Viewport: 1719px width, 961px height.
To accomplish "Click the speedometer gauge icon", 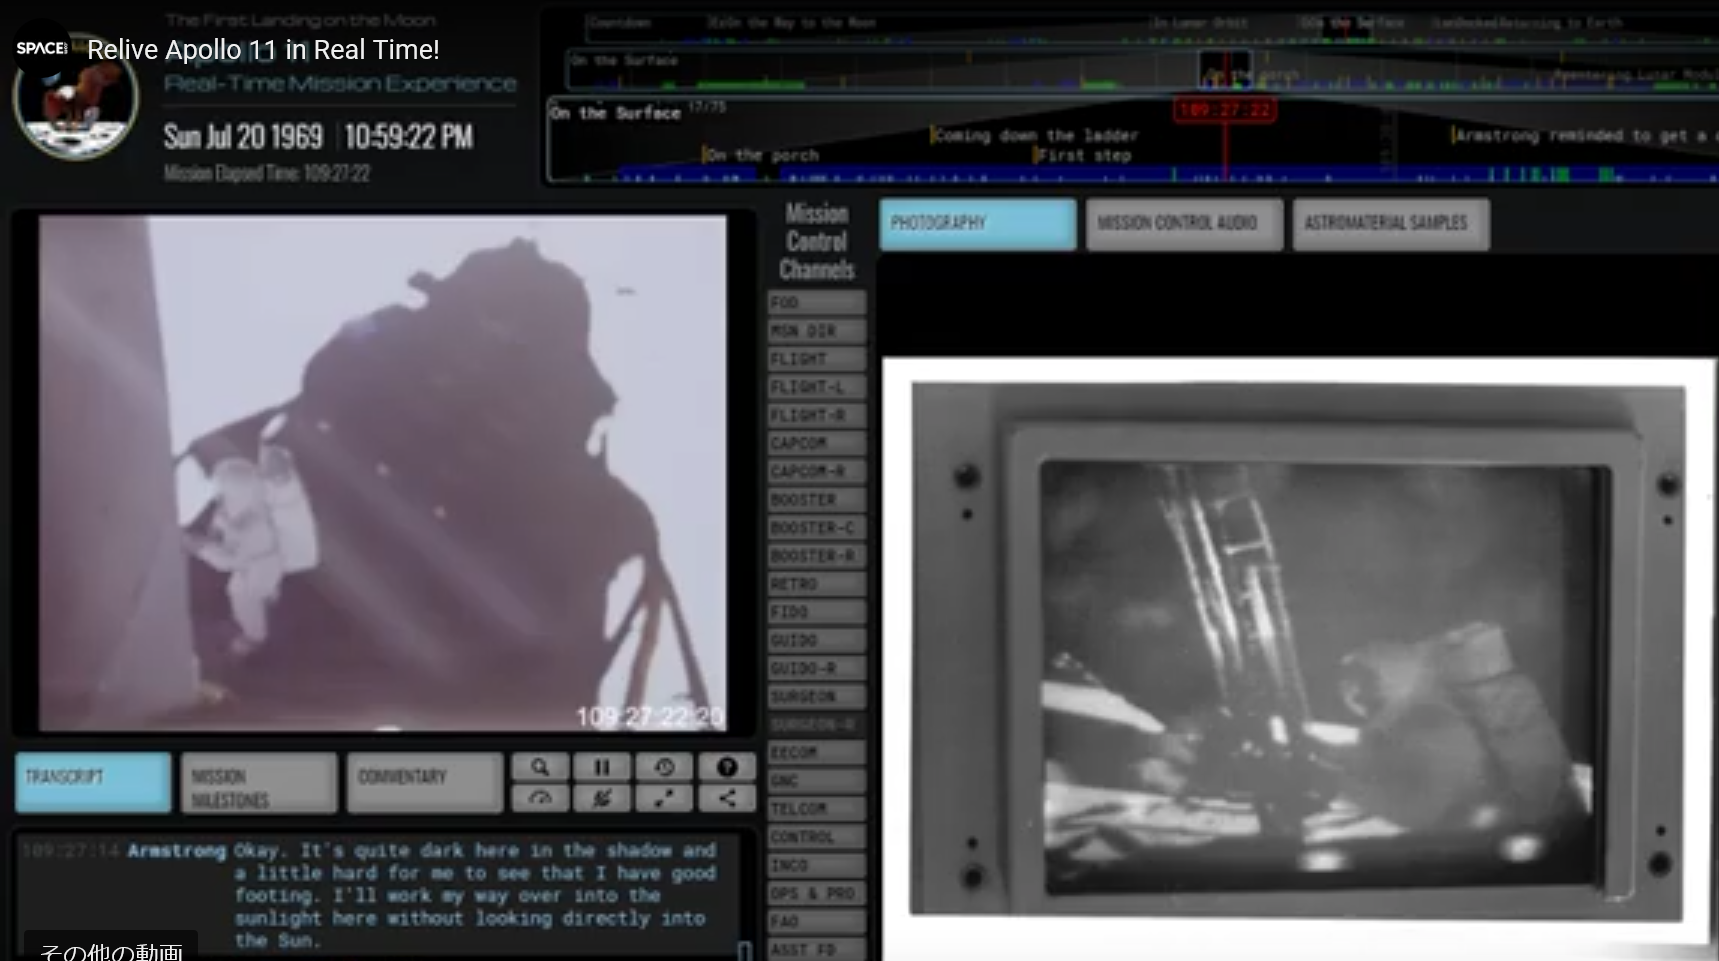I will 540,798.
